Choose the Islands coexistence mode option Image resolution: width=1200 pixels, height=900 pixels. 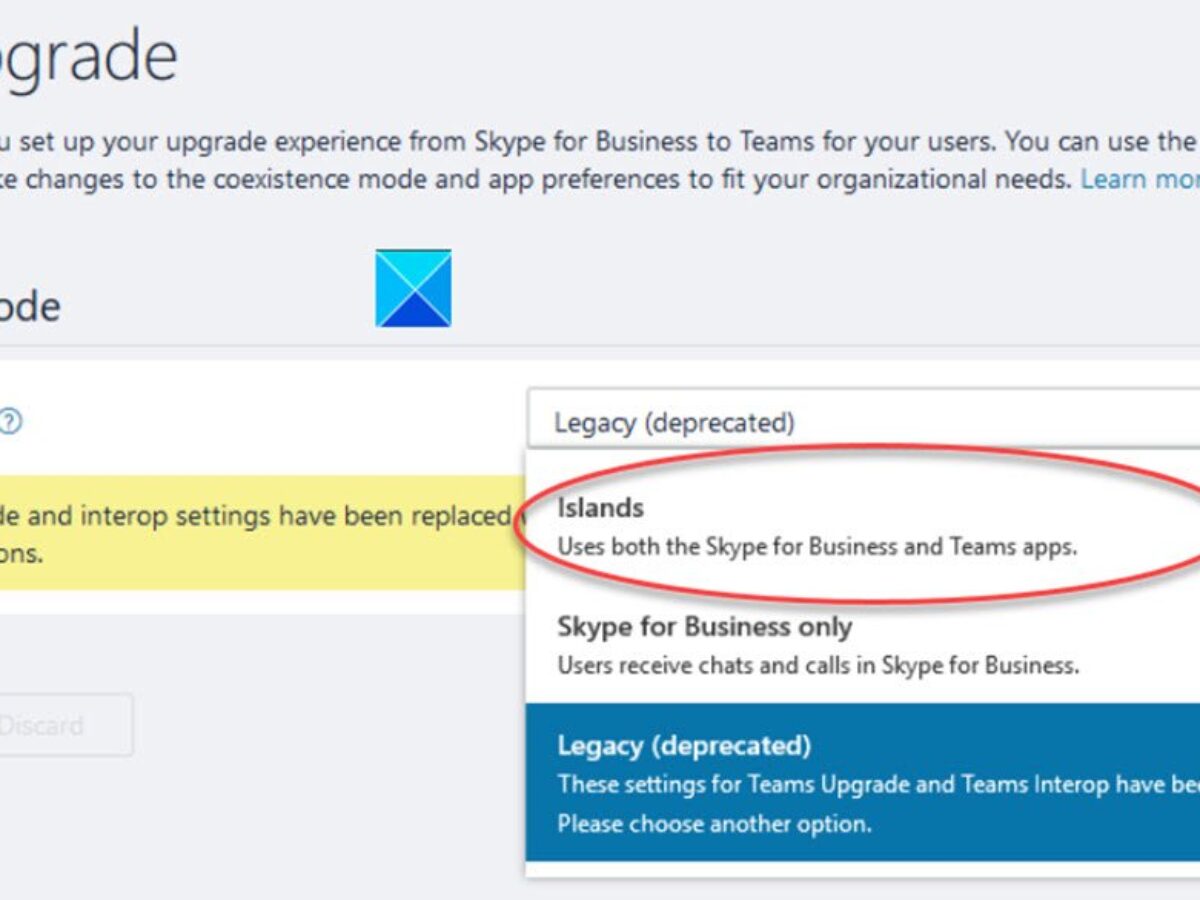601,508
